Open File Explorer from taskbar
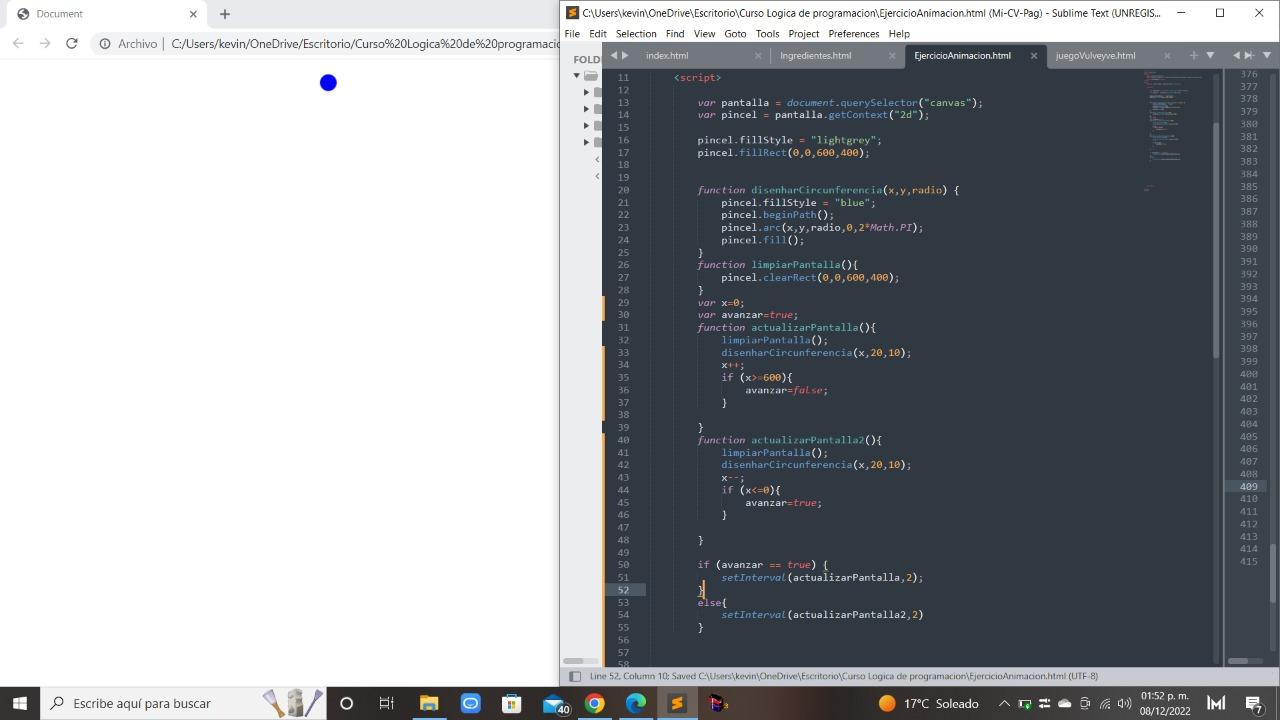 pyautogui.click(x=429, y=703)
